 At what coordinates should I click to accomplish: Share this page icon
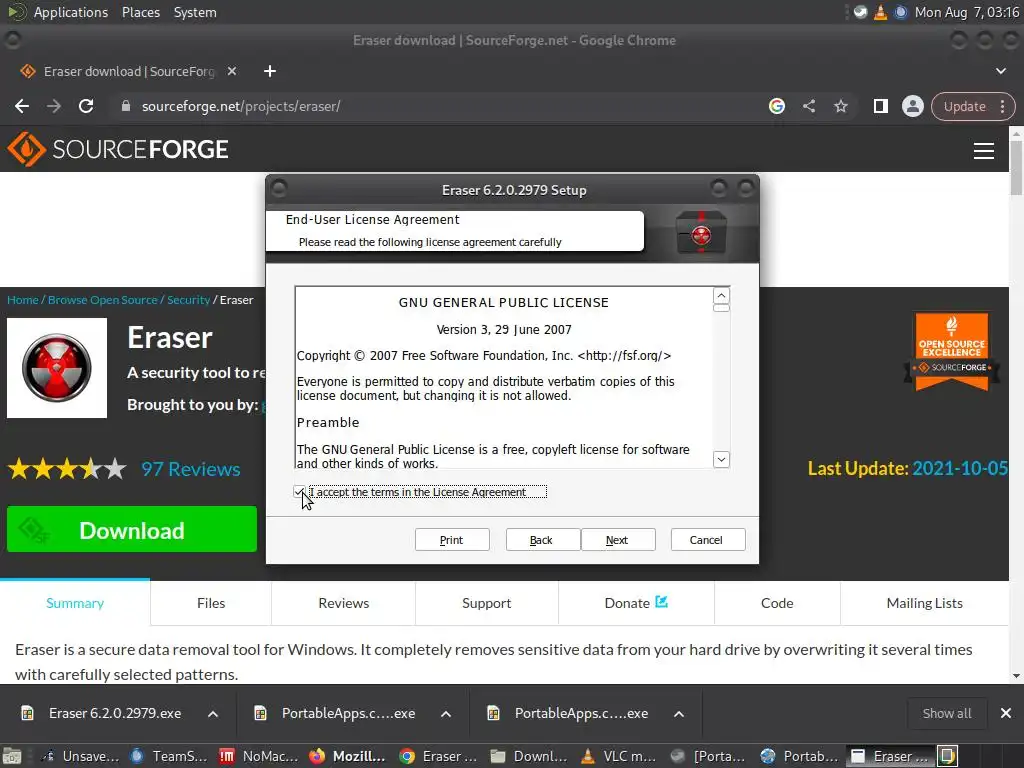point(808,106)
